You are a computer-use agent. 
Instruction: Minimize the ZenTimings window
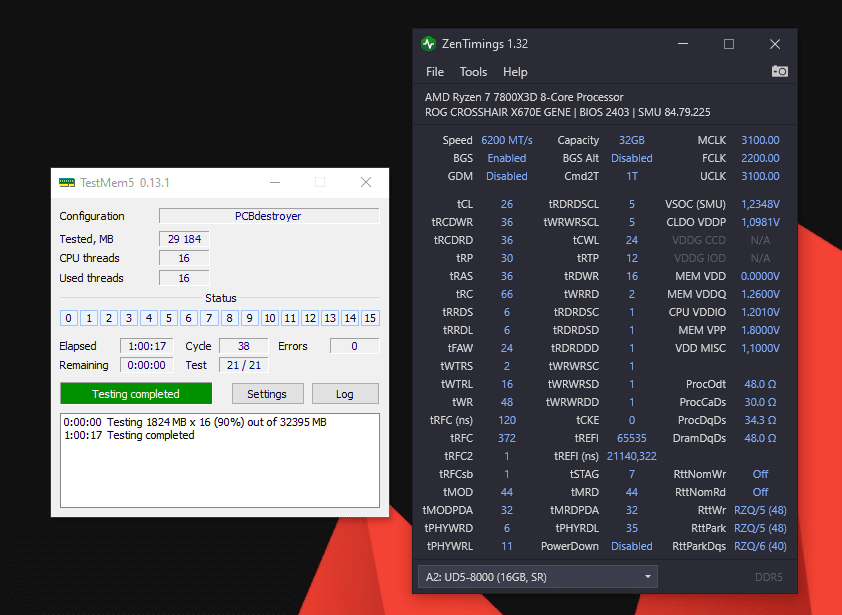pyautogui.click(x=683, y=44)
